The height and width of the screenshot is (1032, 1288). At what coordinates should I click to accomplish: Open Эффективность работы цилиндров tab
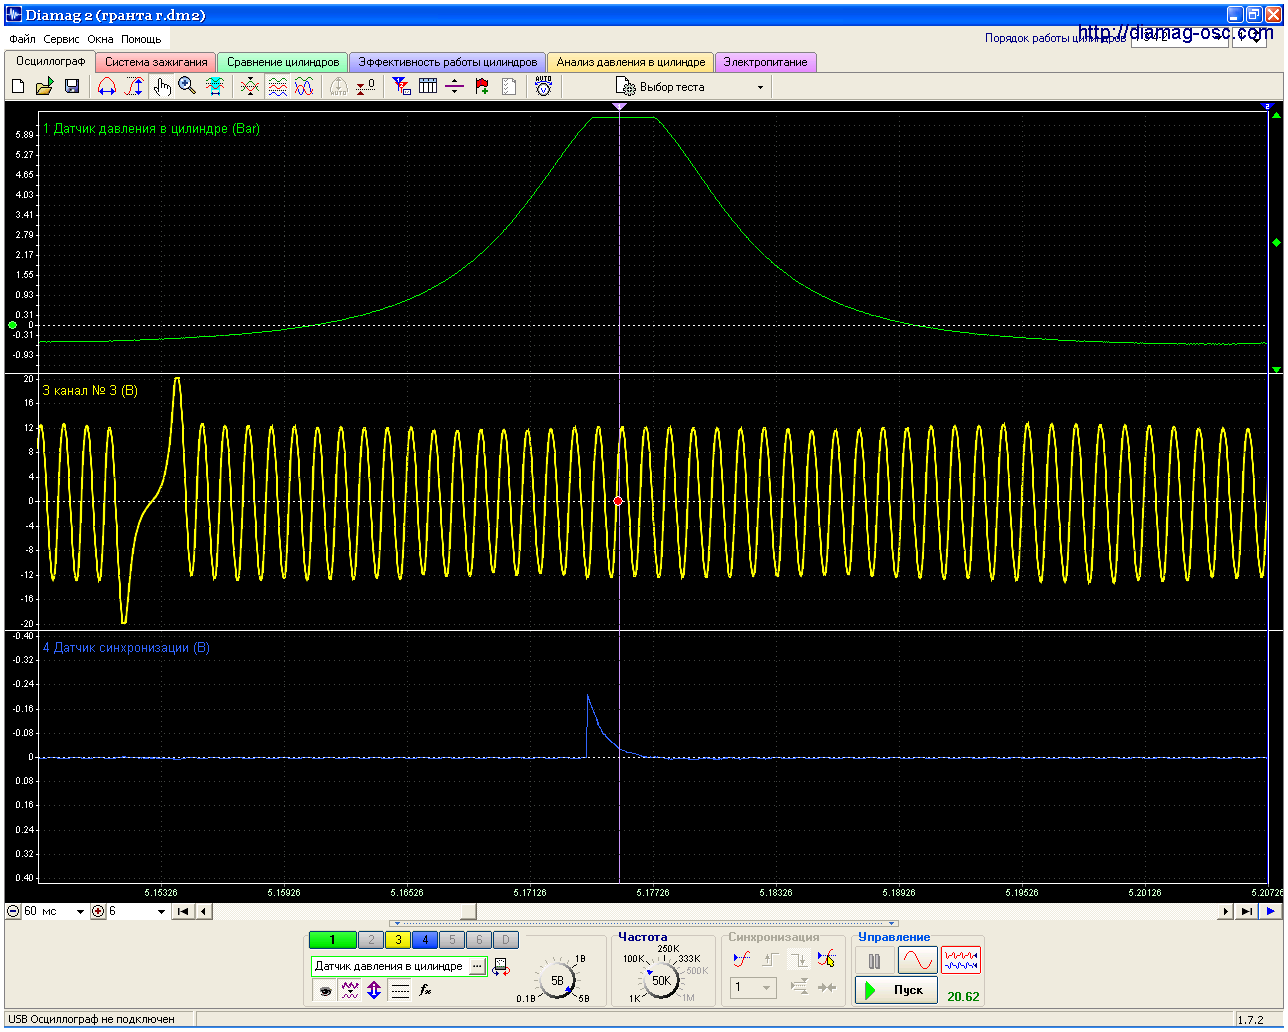[448, 62]
